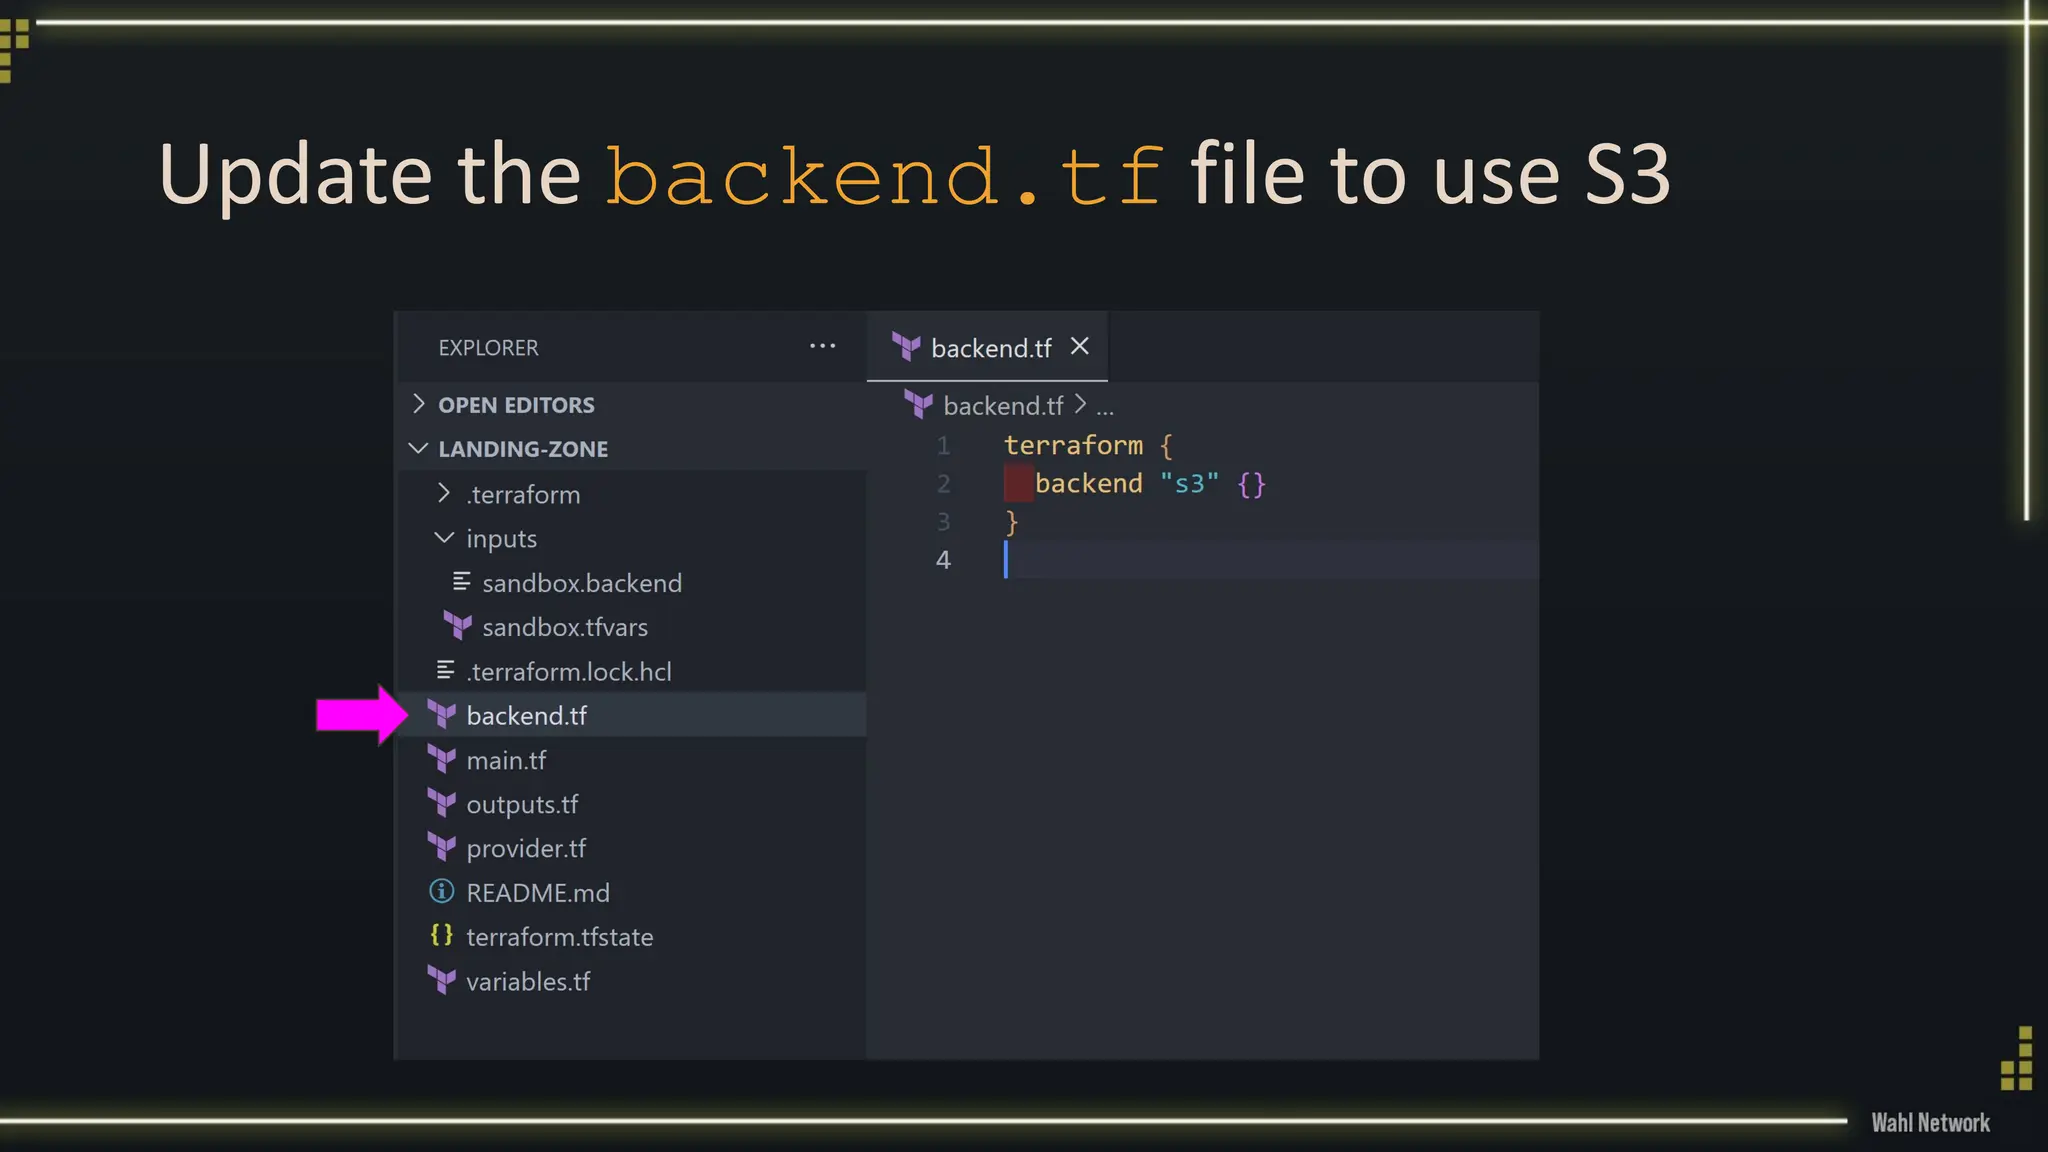Open .terraform.lock.hcl file
Image resolution: width=2048 pixels, height=1152 pixels.
[569, 672]
